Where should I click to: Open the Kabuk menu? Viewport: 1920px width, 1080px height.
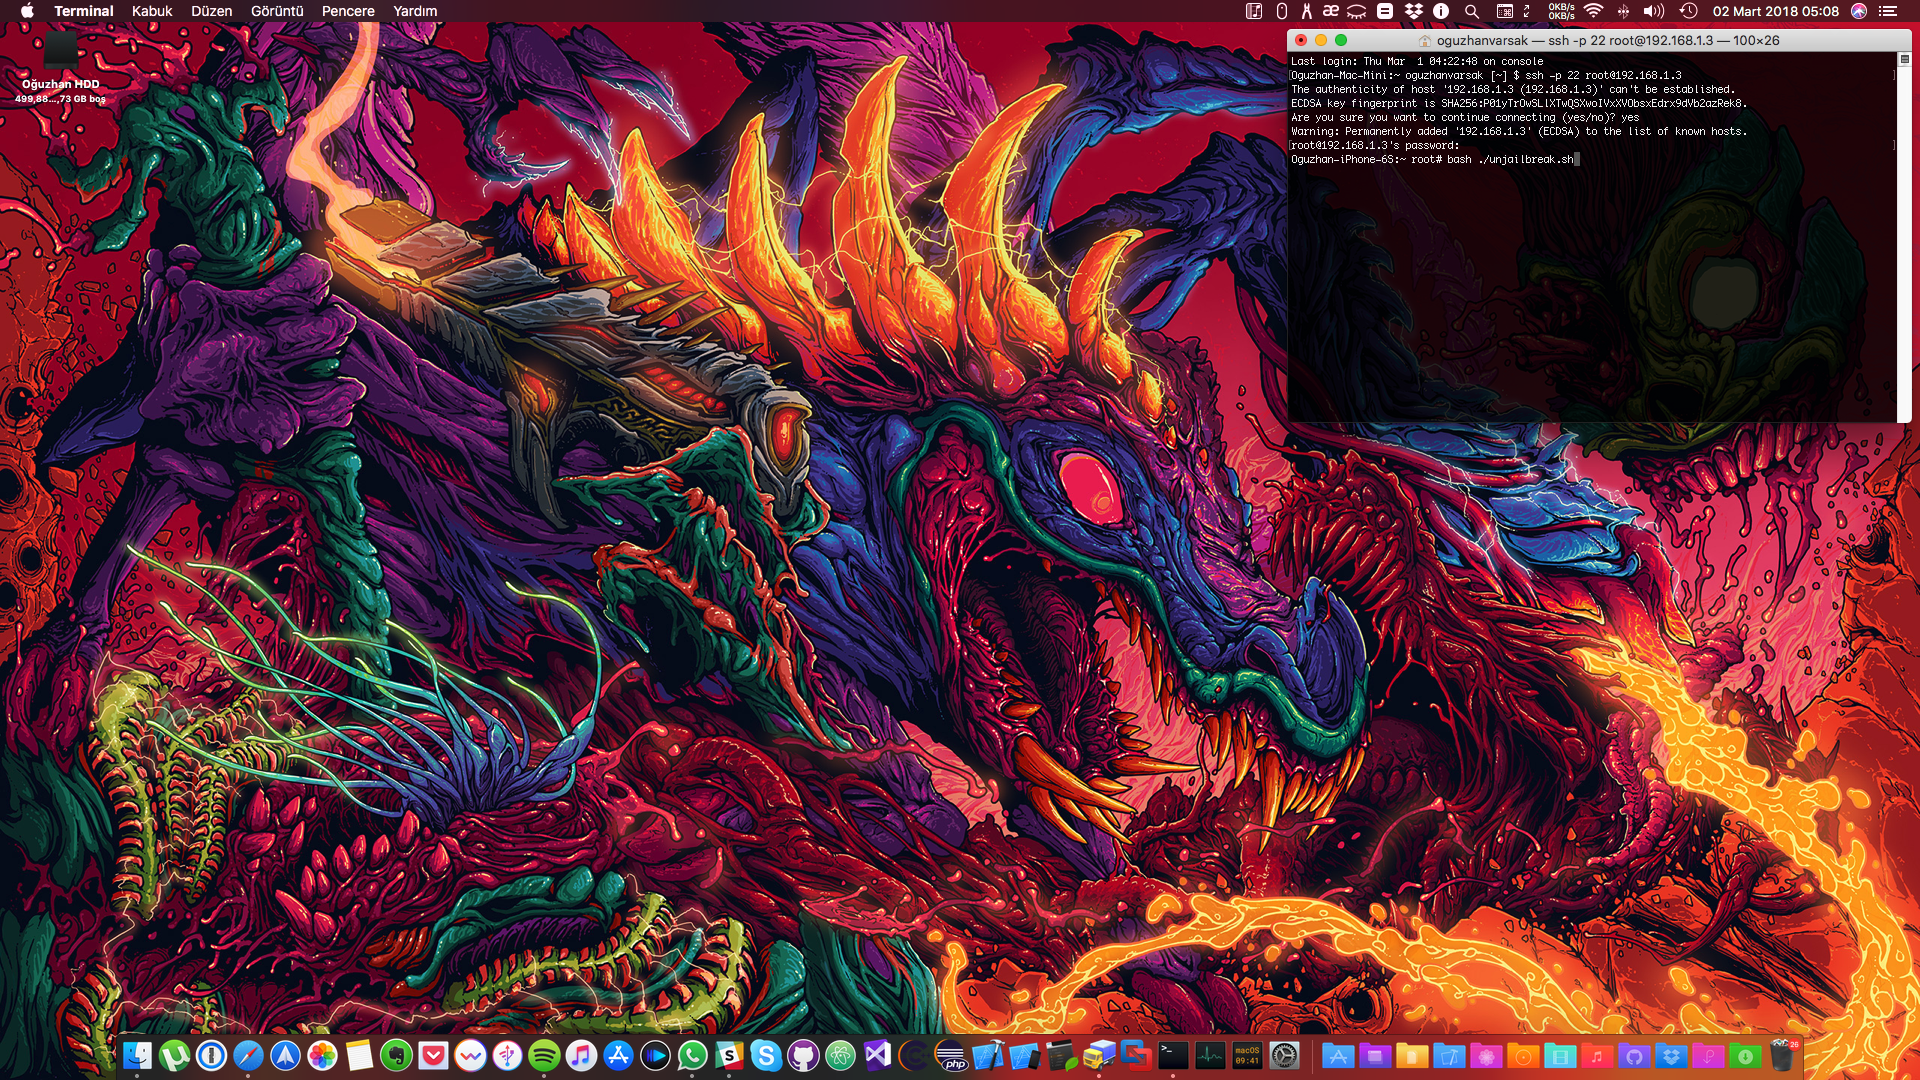152,11
